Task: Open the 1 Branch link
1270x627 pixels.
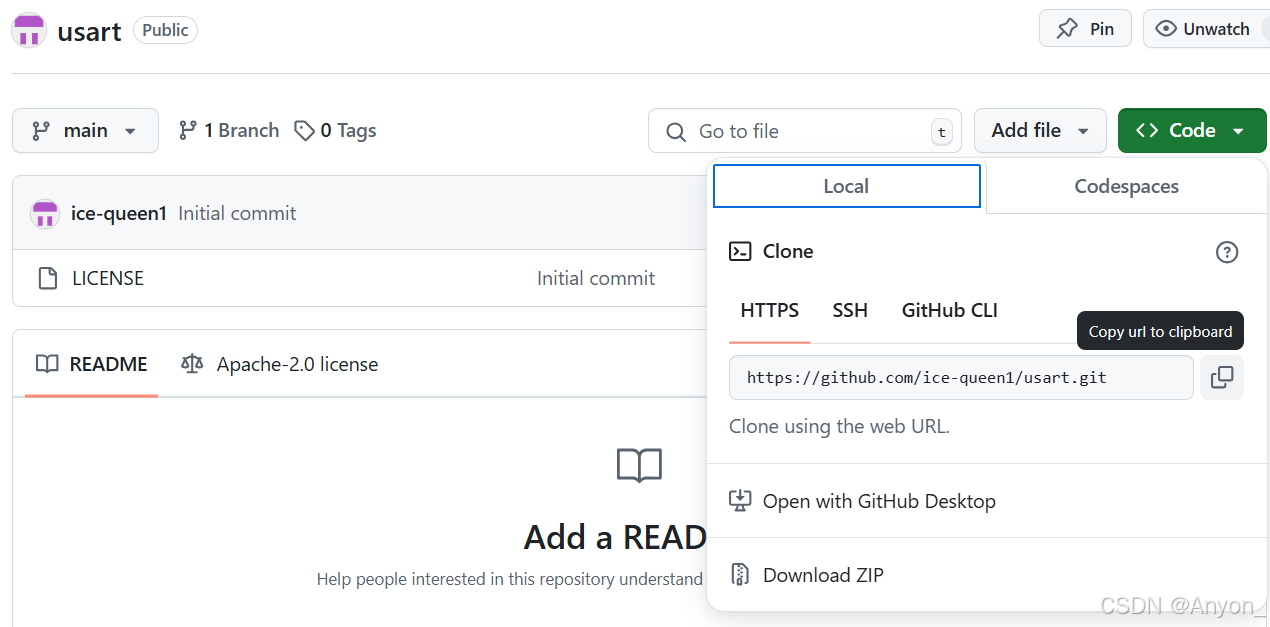Action: click(x=229, y=131)
